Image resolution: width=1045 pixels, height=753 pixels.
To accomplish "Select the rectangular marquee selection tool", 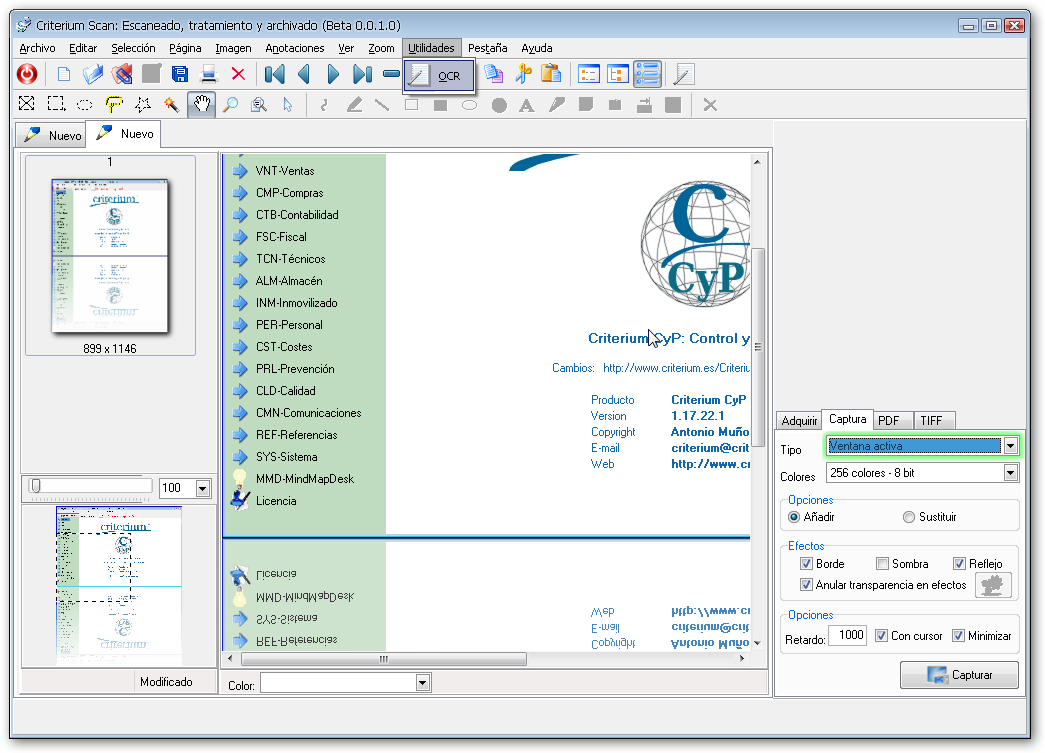I will 56,104.
